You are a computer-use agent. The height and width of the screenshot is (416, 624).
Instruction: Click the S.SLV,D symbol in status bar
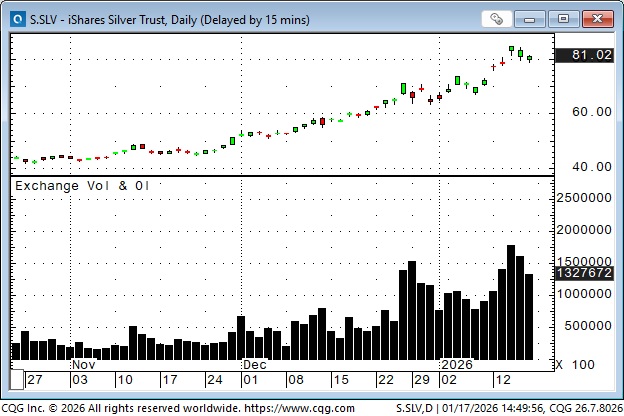point(421,407)
